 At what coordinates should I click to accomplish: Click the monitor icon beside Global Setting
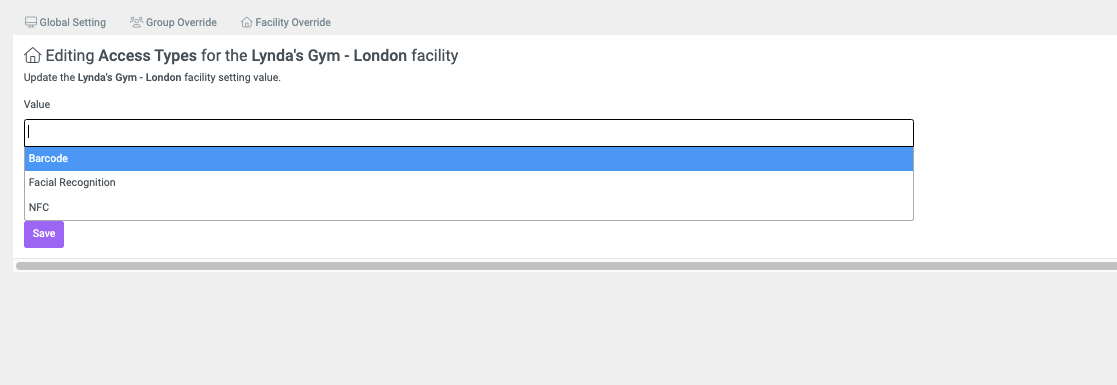click(31, 22)
